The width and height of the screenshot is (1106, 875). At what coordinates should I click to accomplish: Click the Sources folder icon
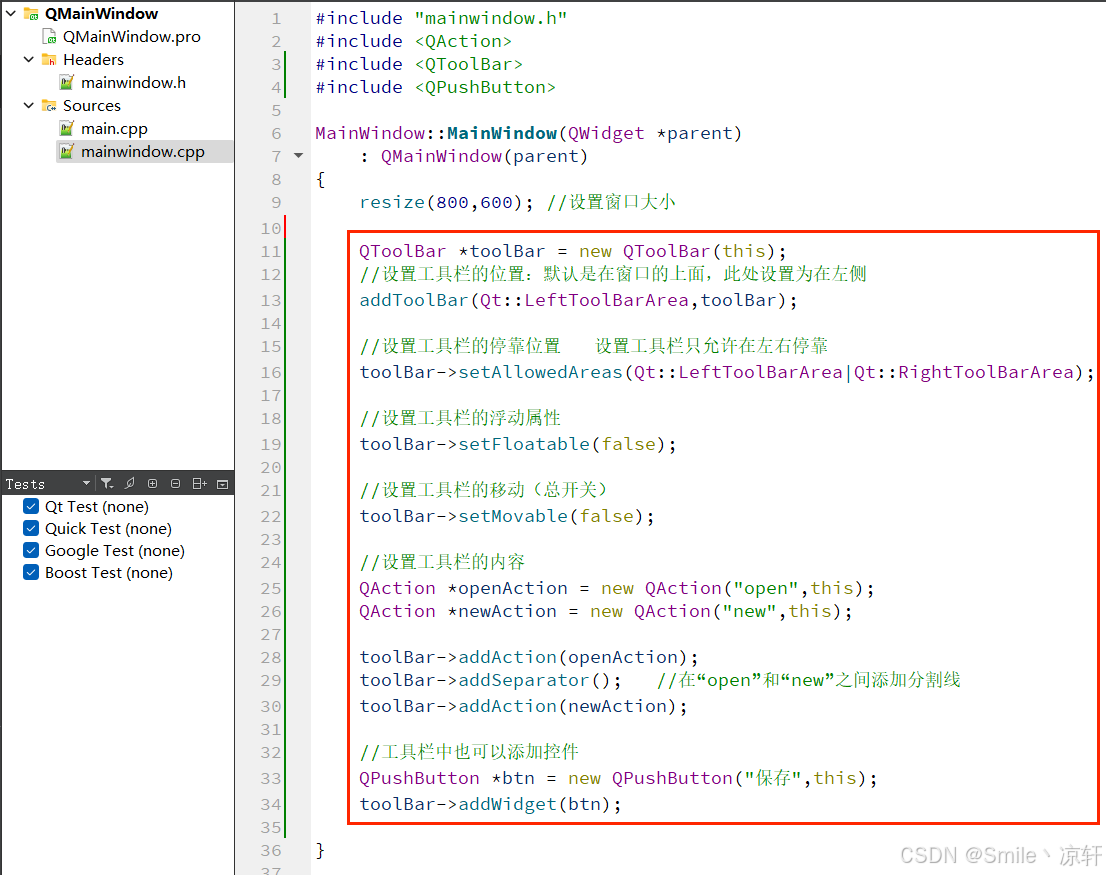tap(49, 106)
